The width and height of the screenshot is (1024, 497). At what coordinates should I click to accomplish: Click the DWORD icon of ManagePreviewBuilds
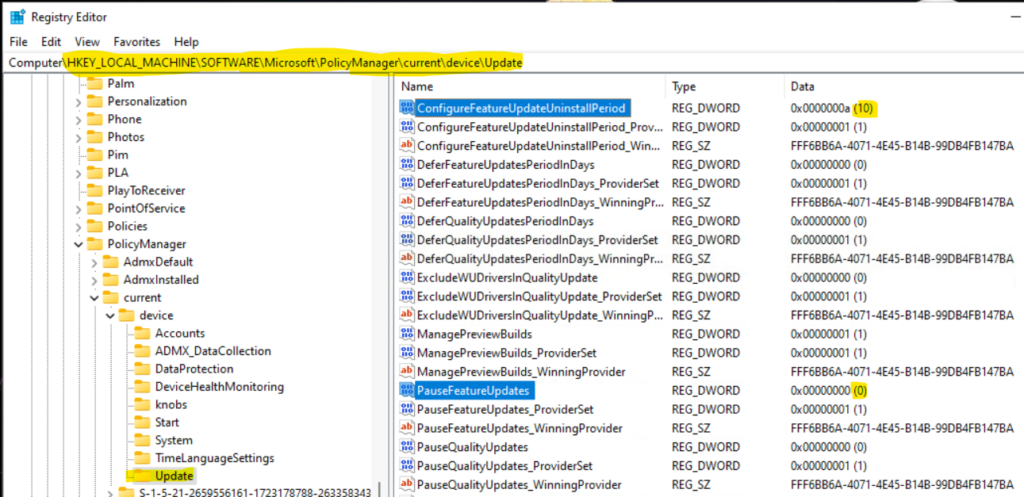click(407, 334)
